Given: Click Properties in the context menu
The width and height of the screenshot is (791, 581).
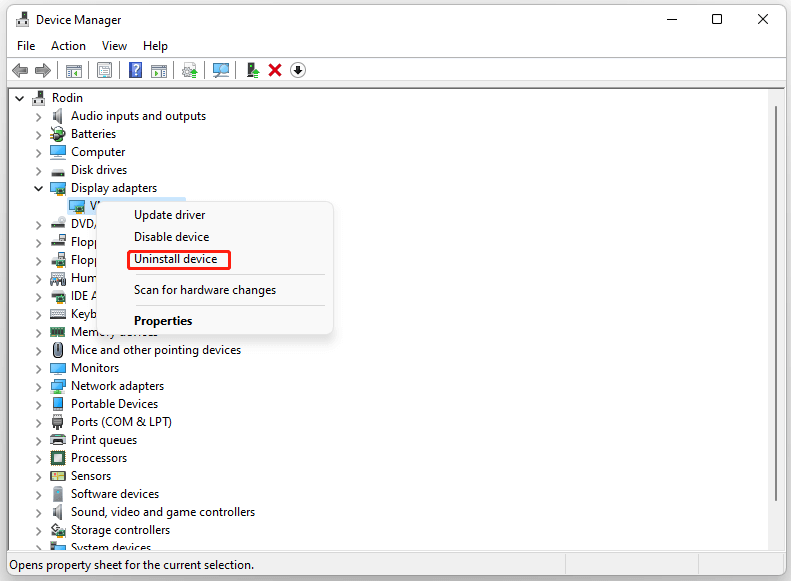Looking at the screenshot, I should [163, 321].
